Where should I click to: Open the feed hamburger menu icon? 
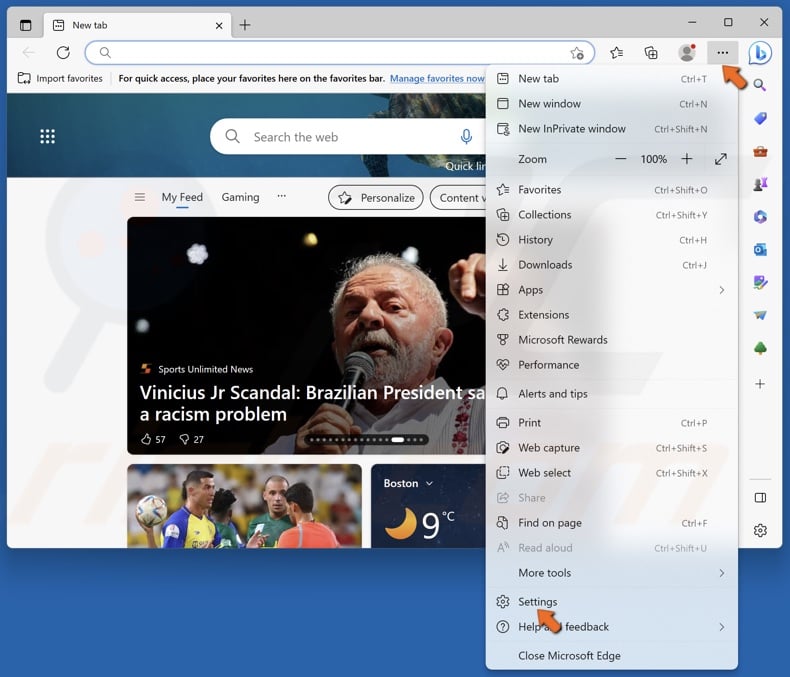coord(140,197)
